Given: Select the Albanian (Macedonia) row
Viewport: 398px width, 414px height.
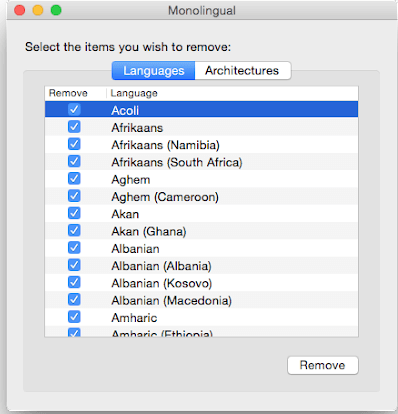Looking at the screenshot, I should point(202,300).
